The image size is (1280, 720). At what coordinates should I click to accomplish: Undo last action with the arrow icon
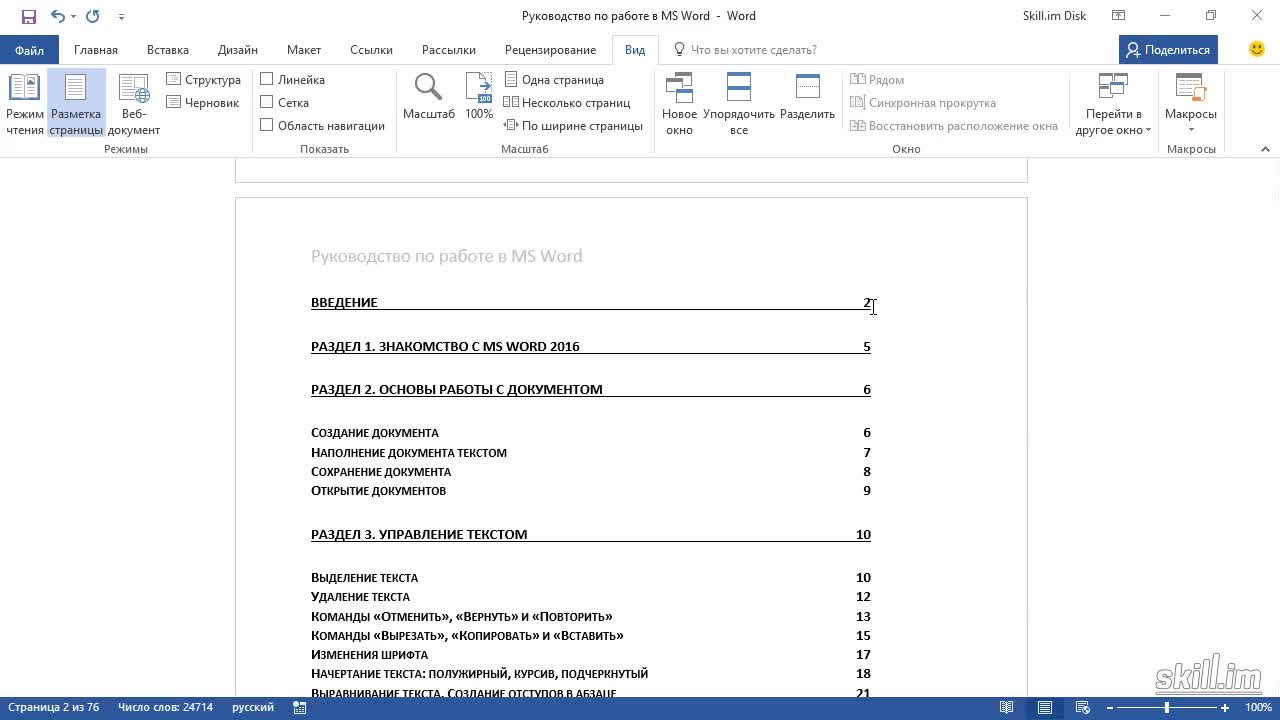point(57,16)
